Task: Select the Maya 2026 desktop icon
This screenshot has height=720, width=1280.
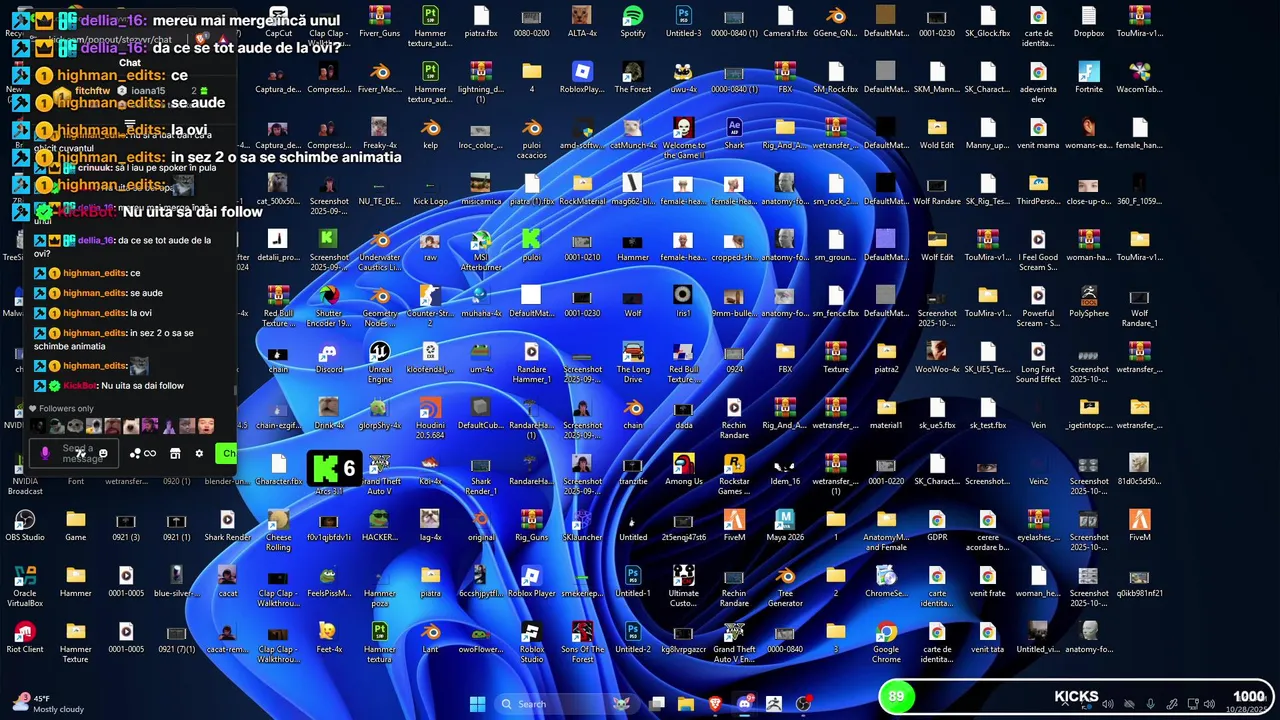Action: (785, 525)
